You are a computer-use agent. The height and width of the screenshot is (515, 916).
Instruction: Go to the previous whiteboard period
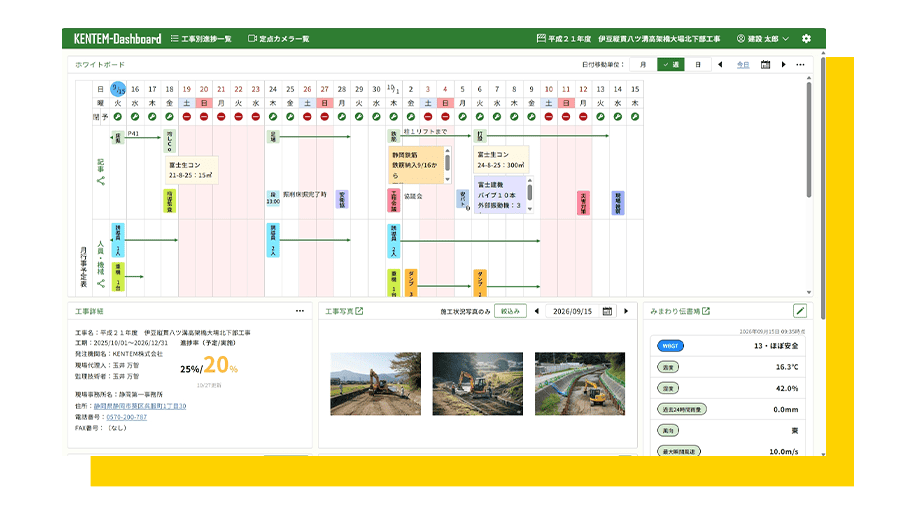pyautogui.click(x=720, y=65)
